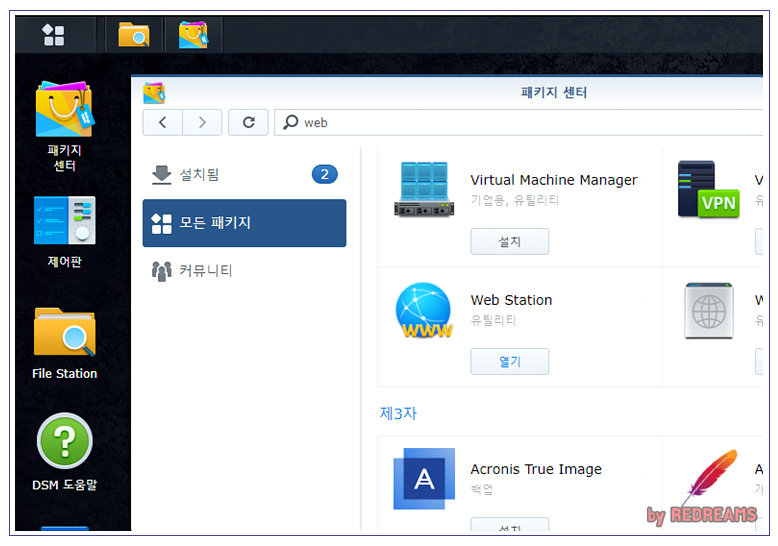Open the DSM 도움말 desktop shortcut

[x=65, y=453]
